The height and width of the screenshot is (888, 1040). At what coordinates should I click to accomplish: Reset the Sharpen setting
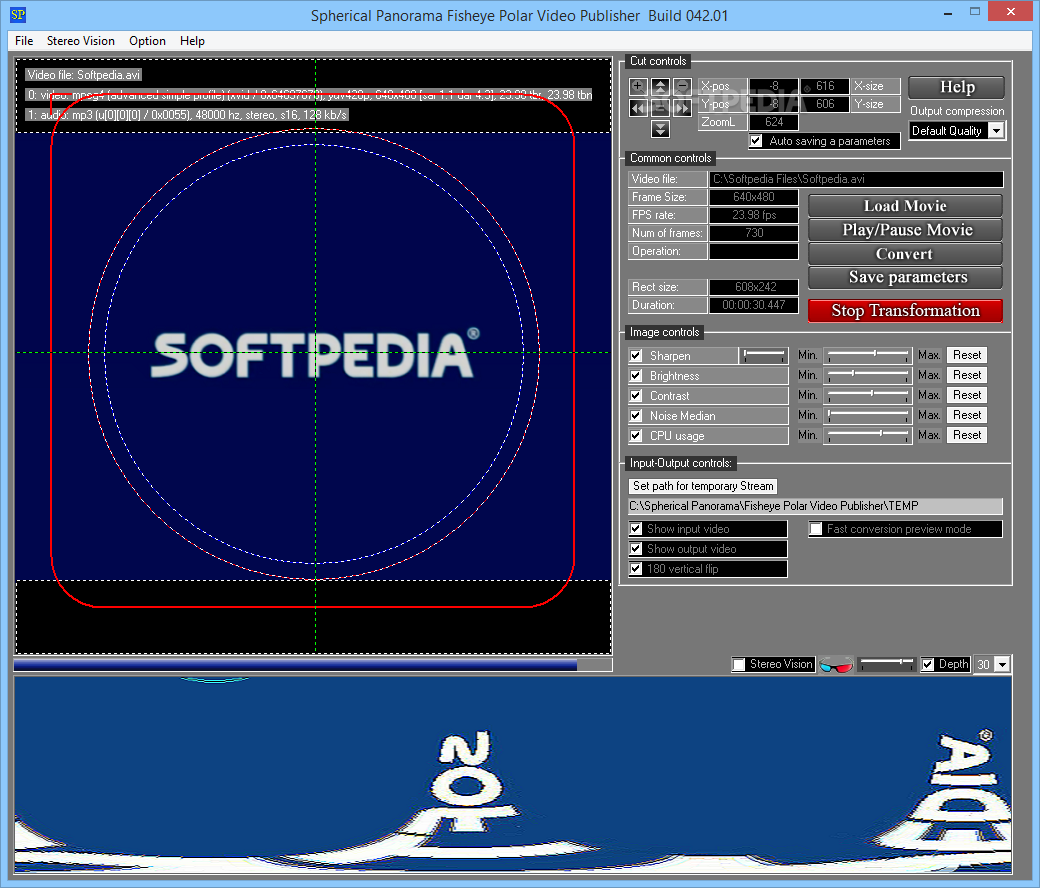coord(966,355)
